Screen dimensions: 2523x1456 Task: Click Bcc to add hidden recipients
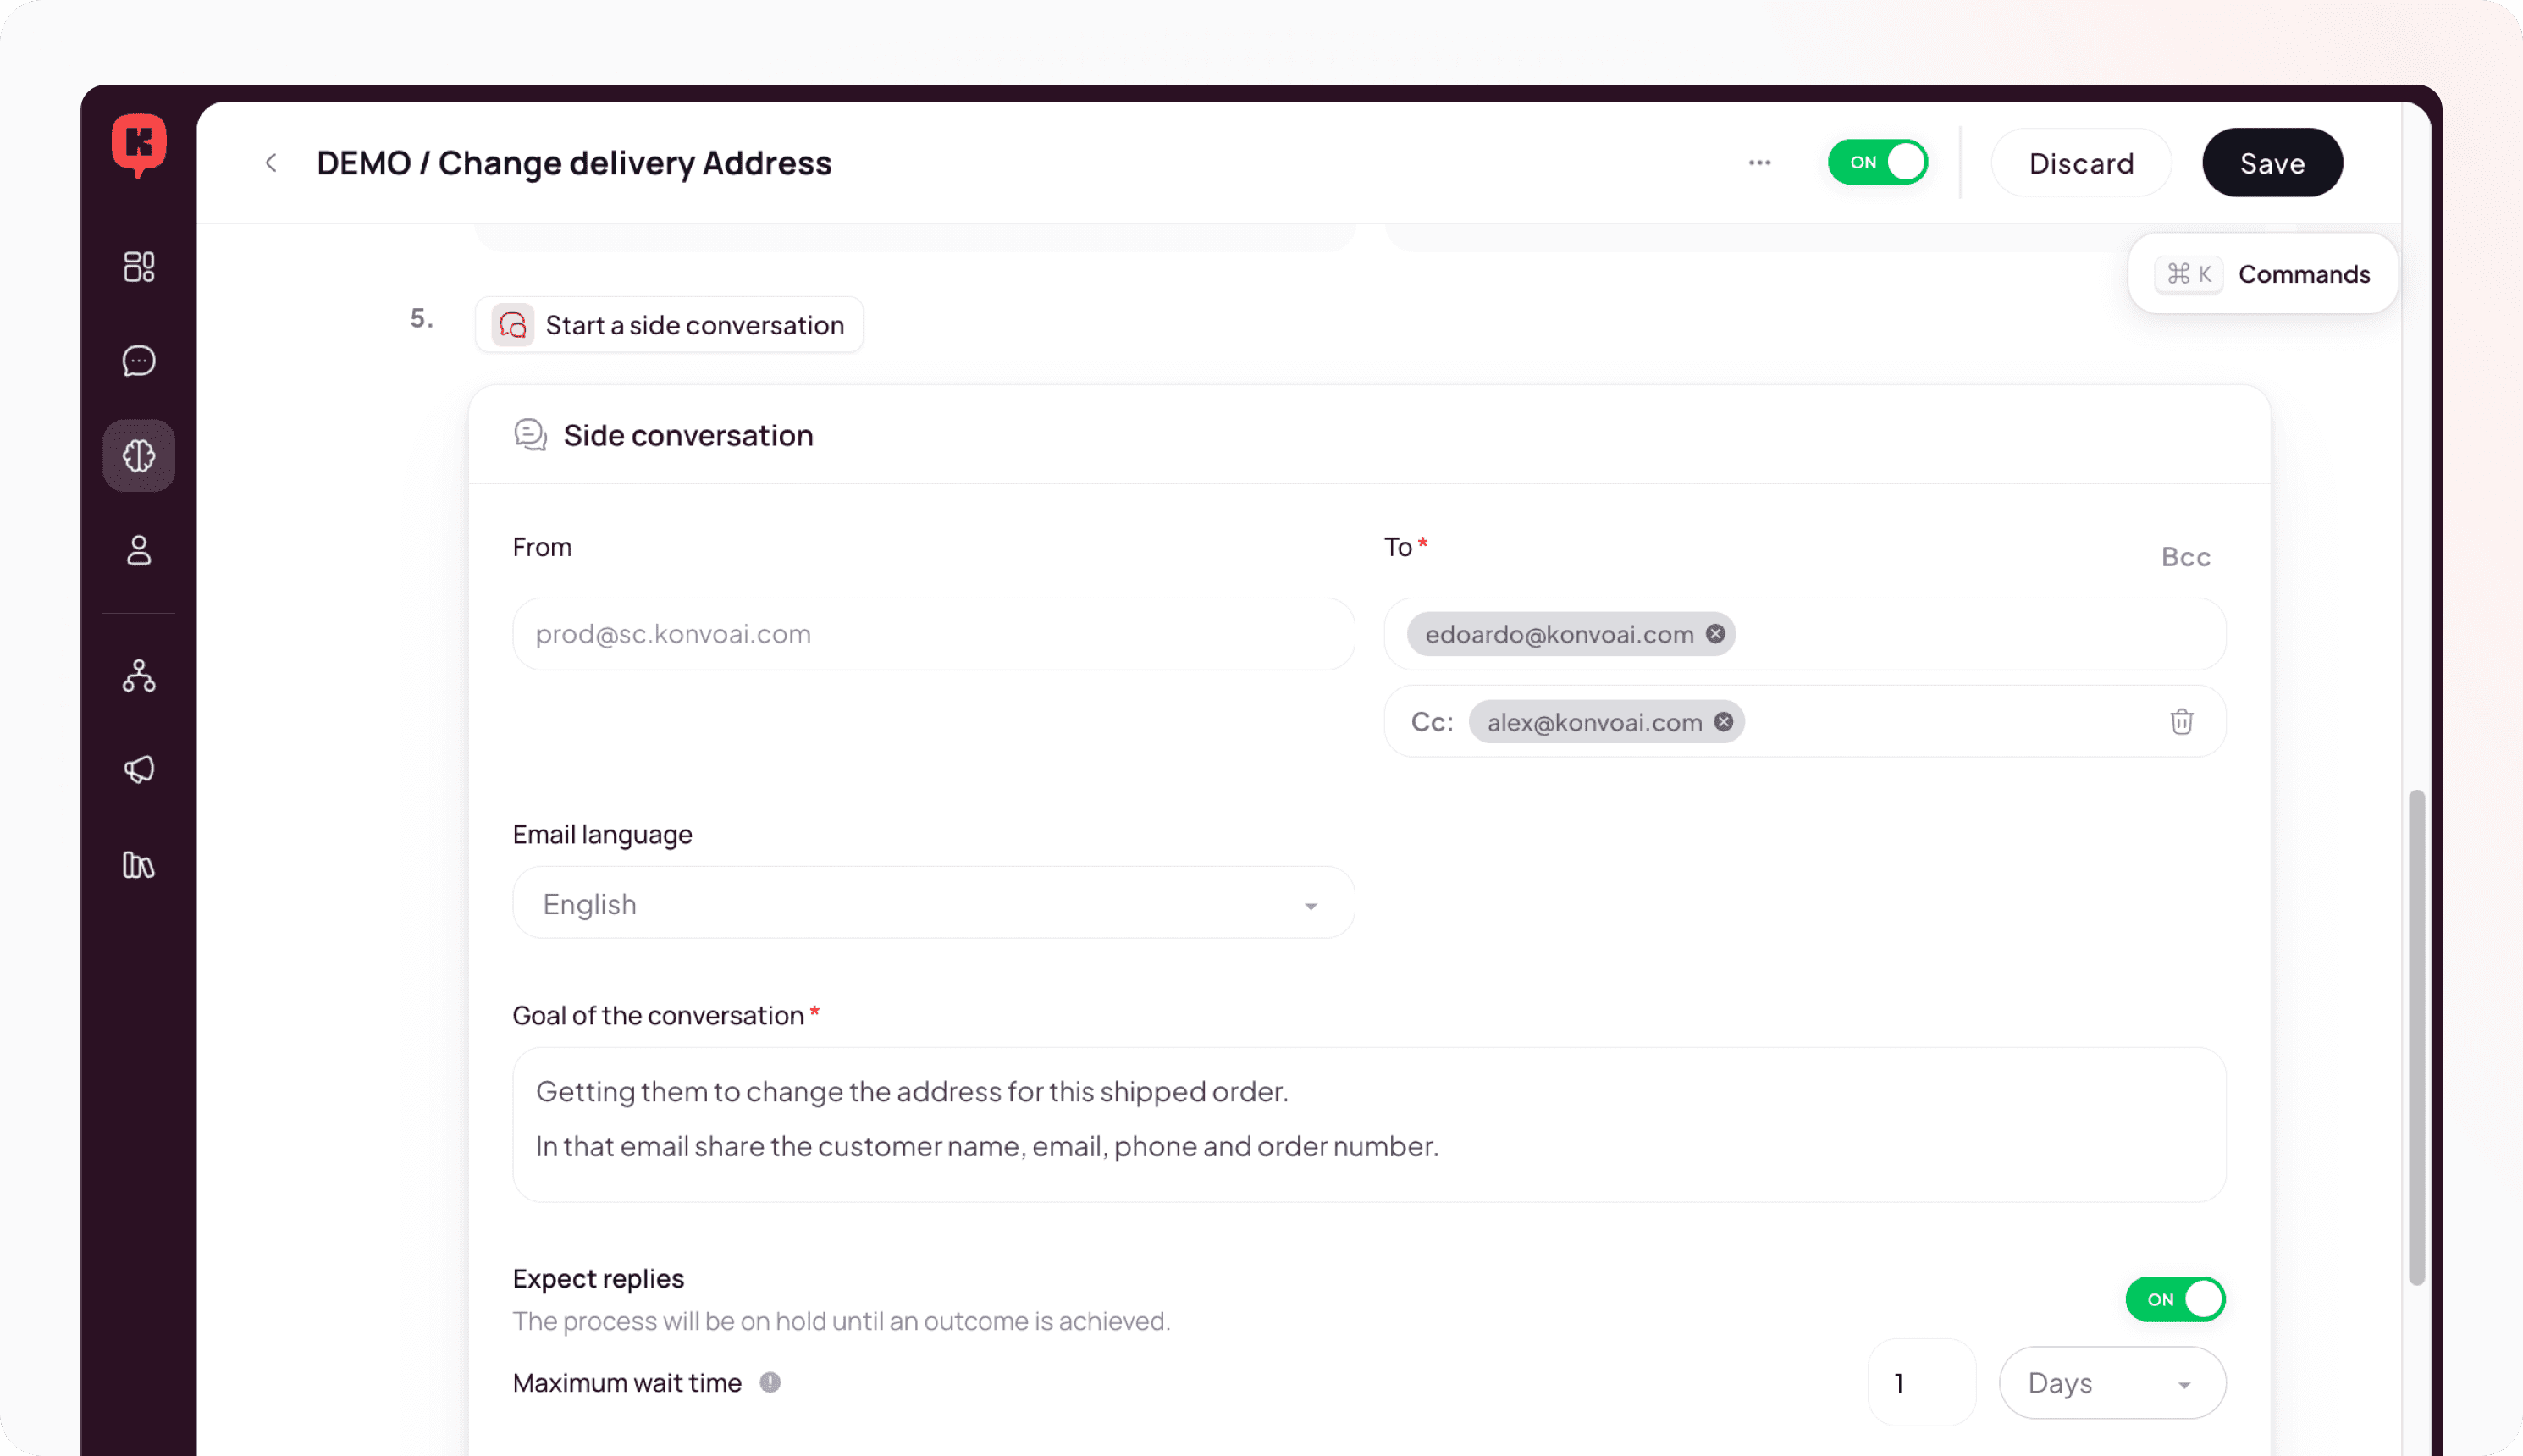pyautogui.click(x=2185, y=557)
